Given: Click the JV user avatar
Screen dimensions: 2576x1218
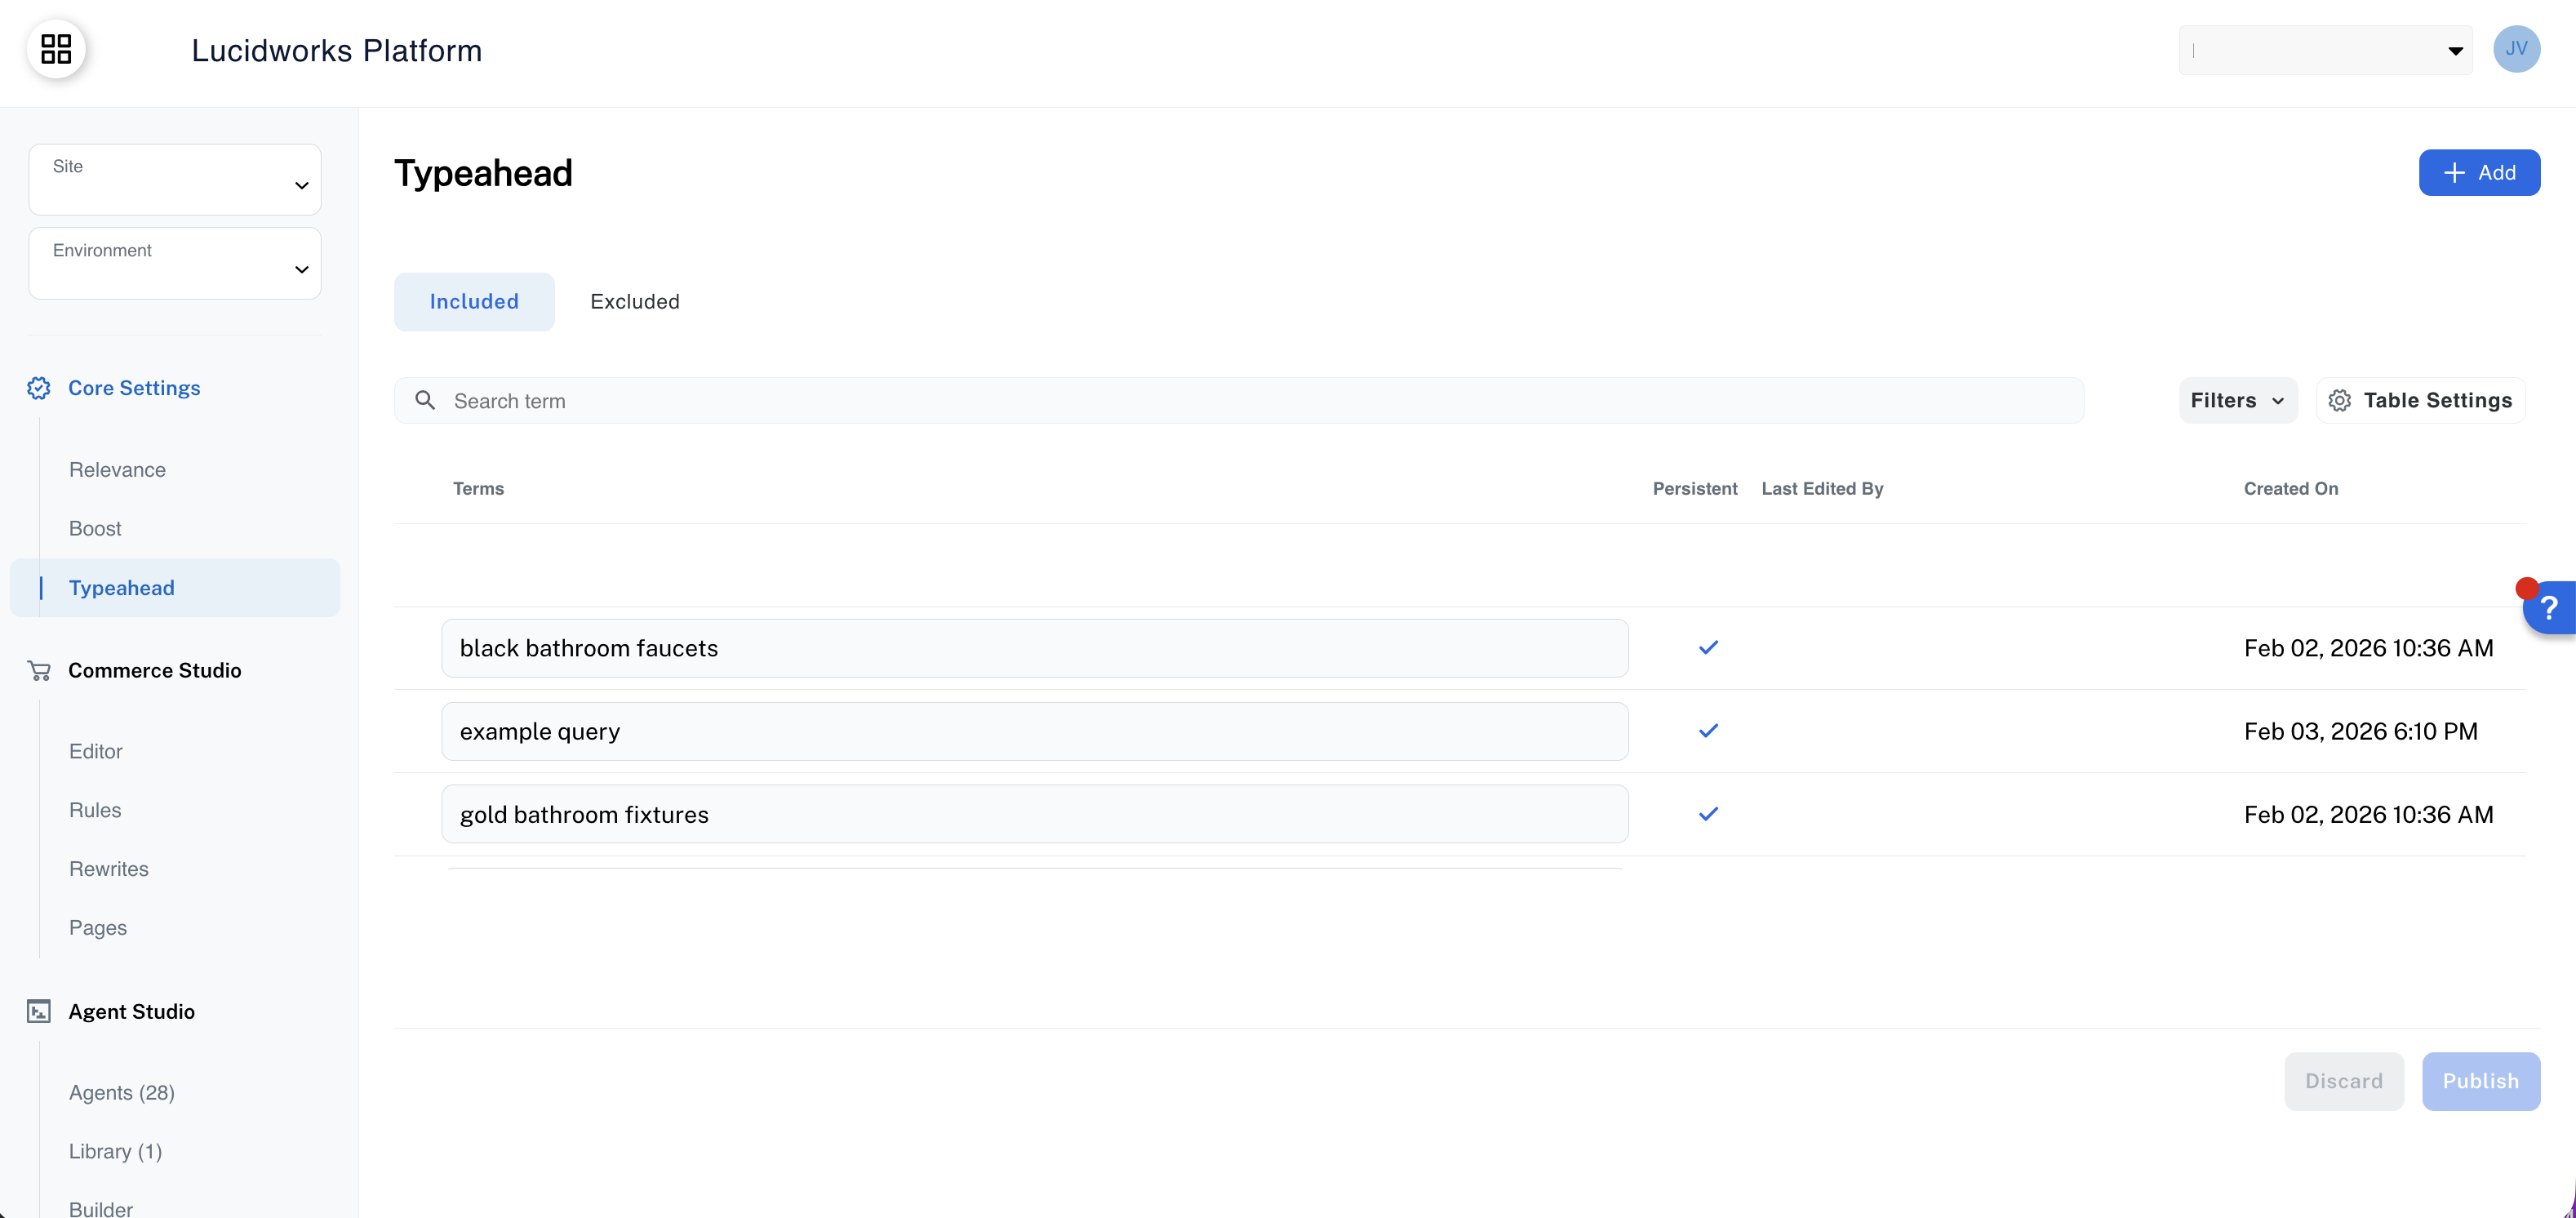Looking at the screenshot, I should point(2518,48).
